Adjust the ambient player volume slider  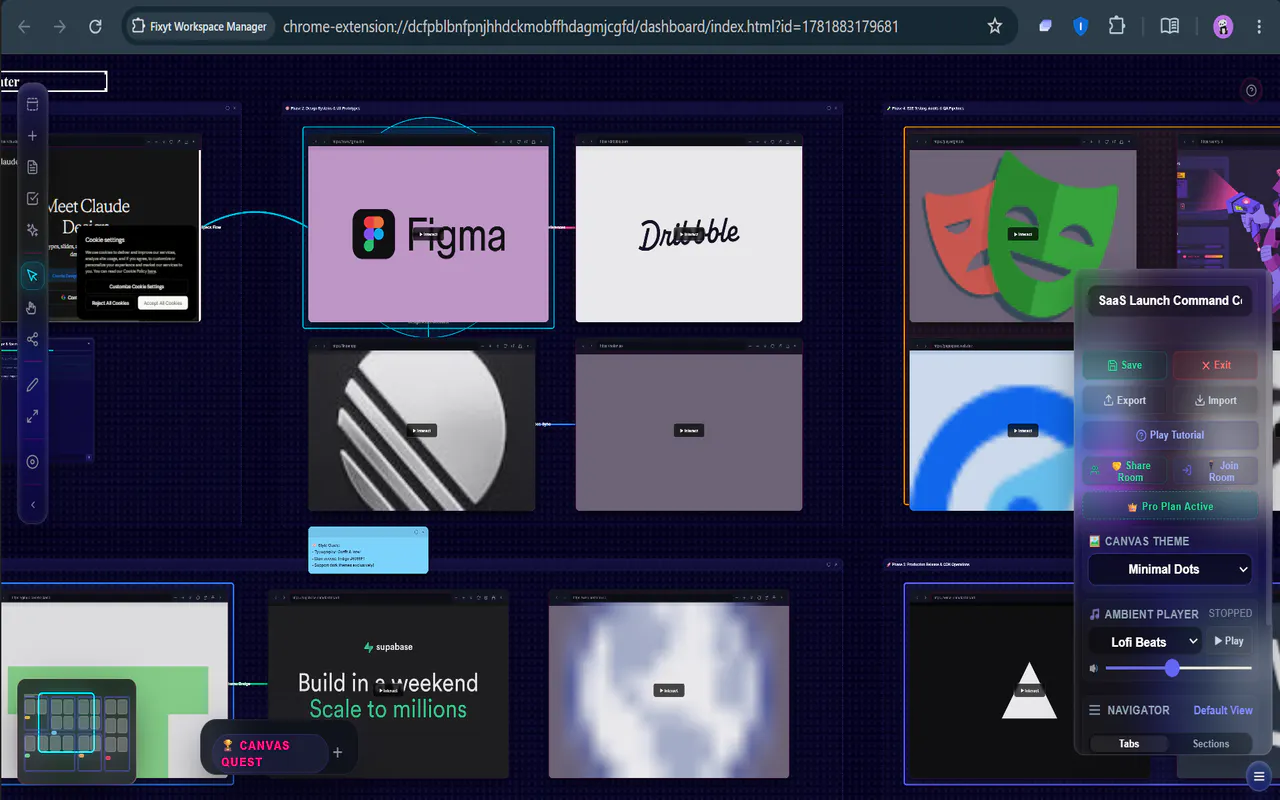(1179, 668)
